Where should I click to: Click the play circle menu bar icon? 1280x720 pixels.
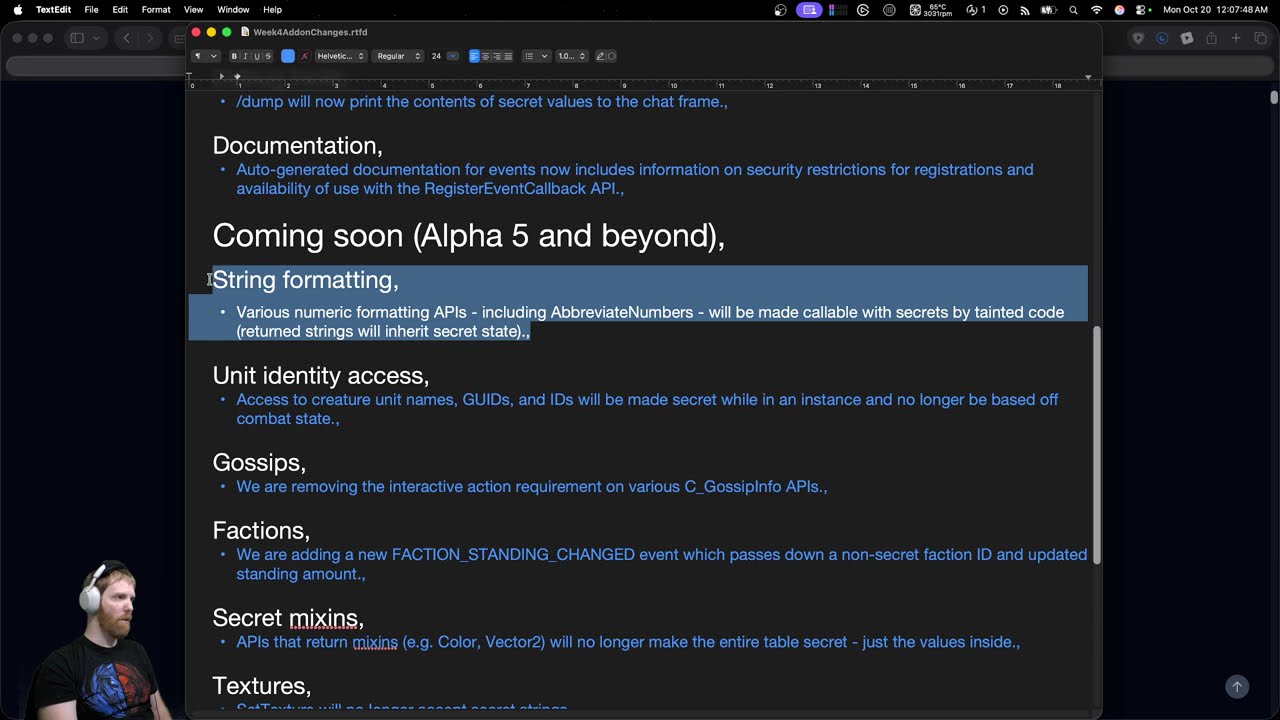tap(1004, 9)
